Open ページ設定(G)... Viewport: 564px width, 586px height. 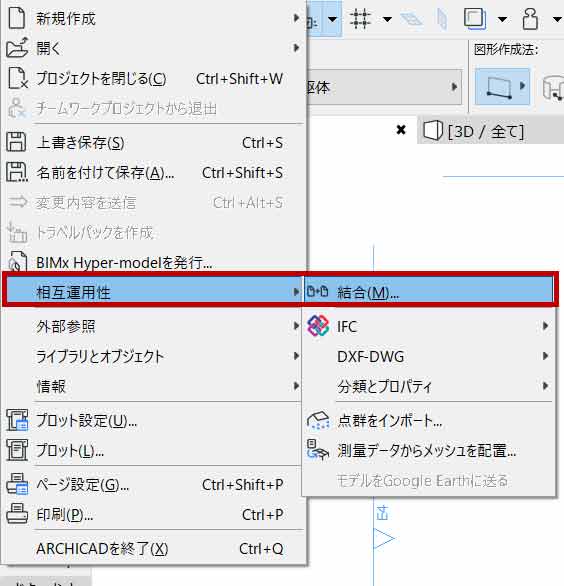153,485
